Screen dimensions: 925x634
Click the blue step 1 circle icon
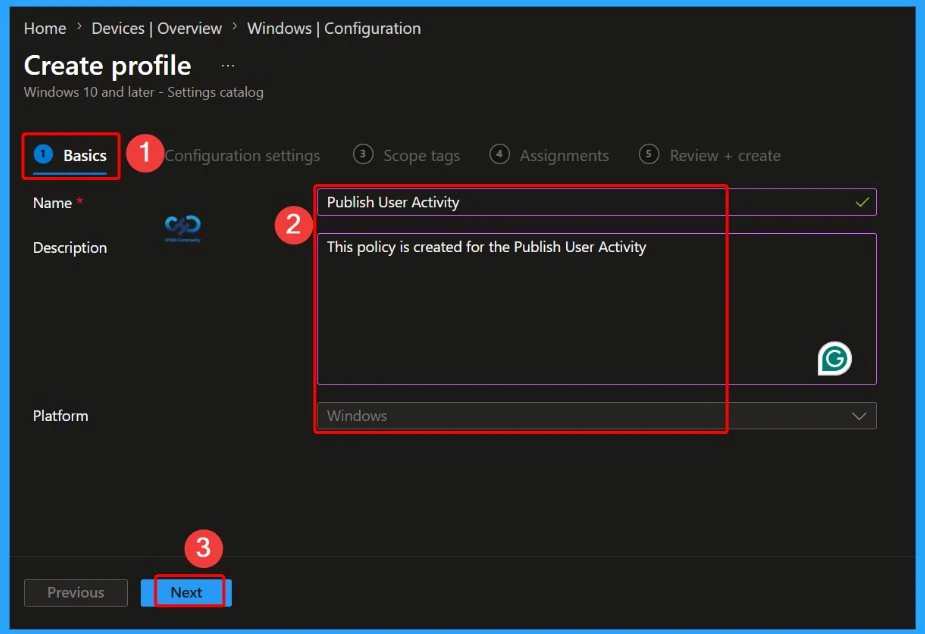43,155
